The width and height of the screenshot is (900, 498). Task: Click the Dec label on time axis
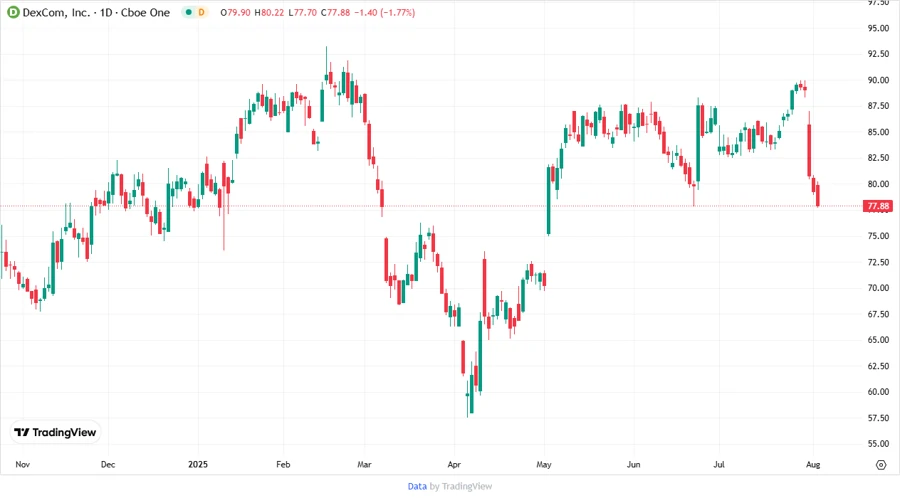[108, 465]
